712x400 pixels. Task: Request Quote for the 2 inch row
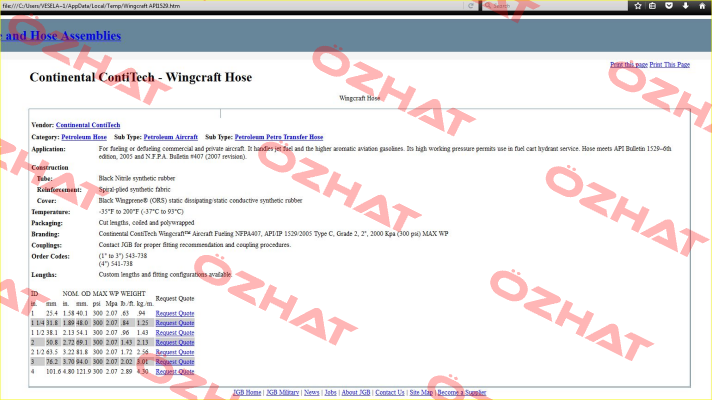click(175, 342)
